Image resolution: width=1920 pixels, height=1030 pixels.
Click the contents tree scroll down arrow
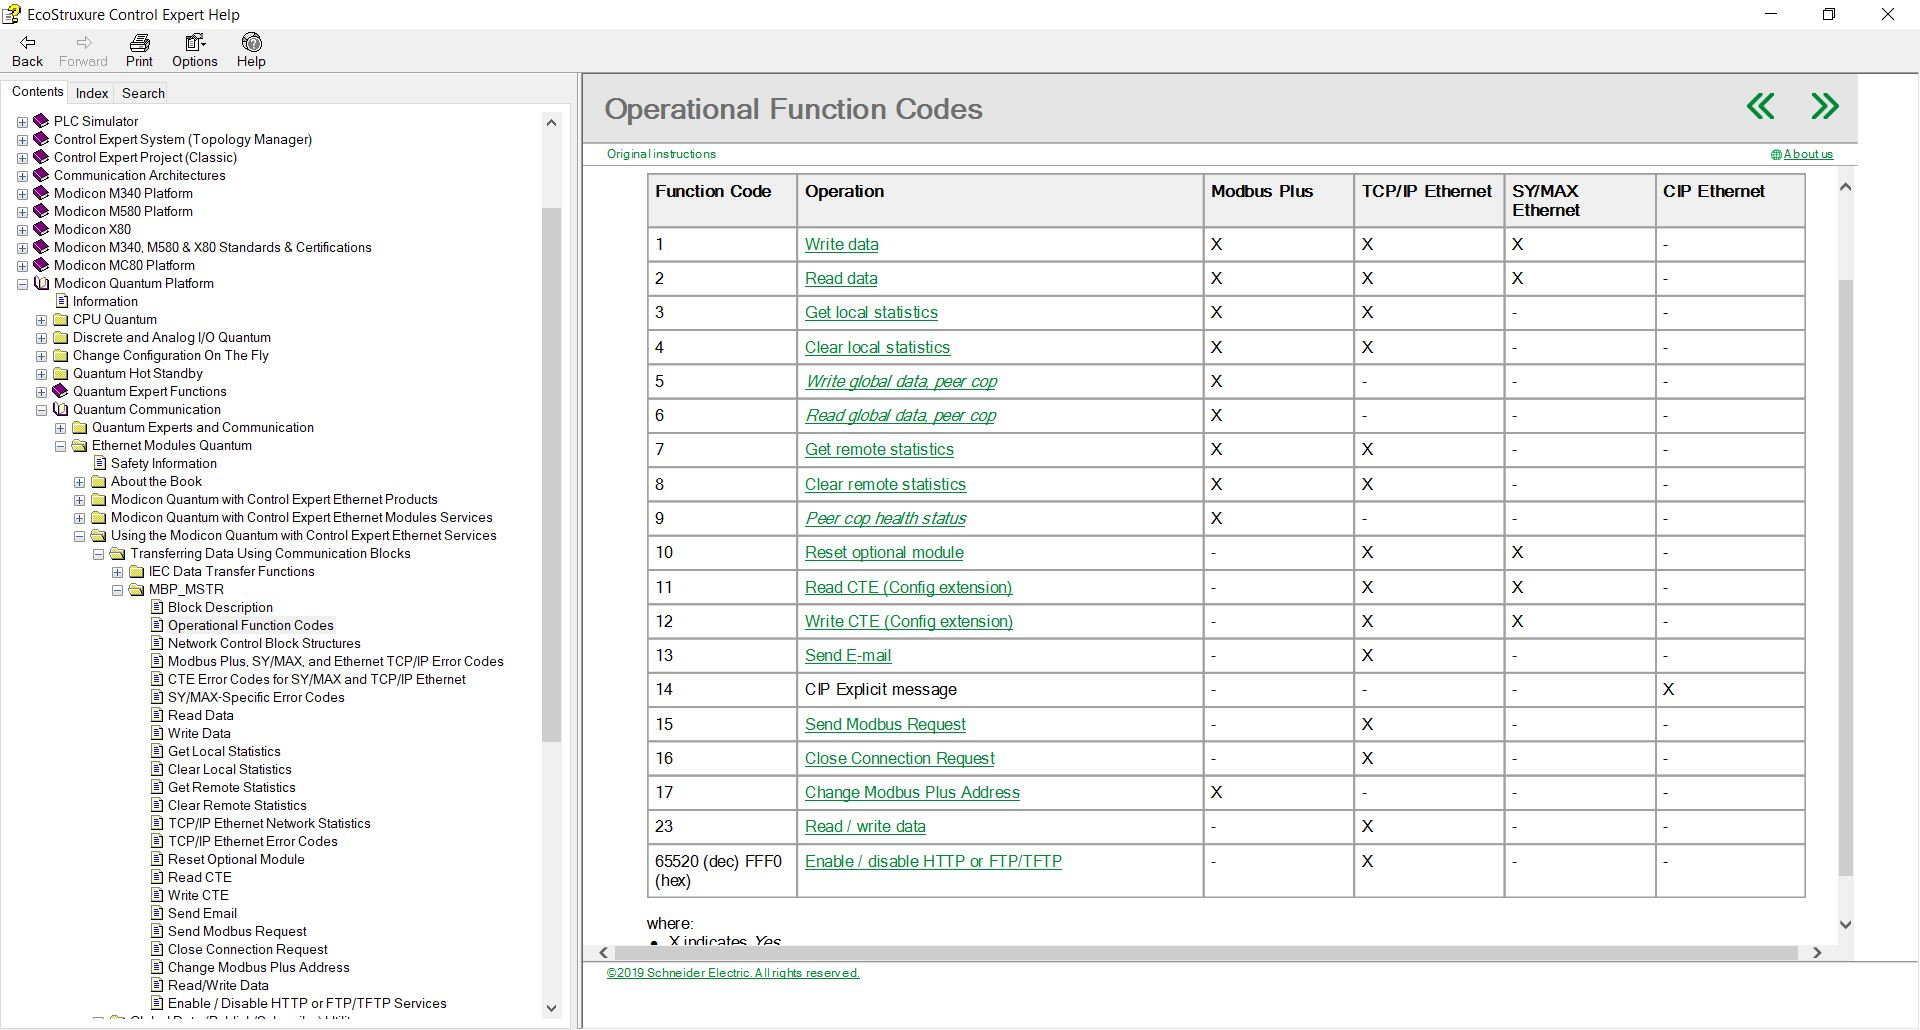coord(551,1008)
